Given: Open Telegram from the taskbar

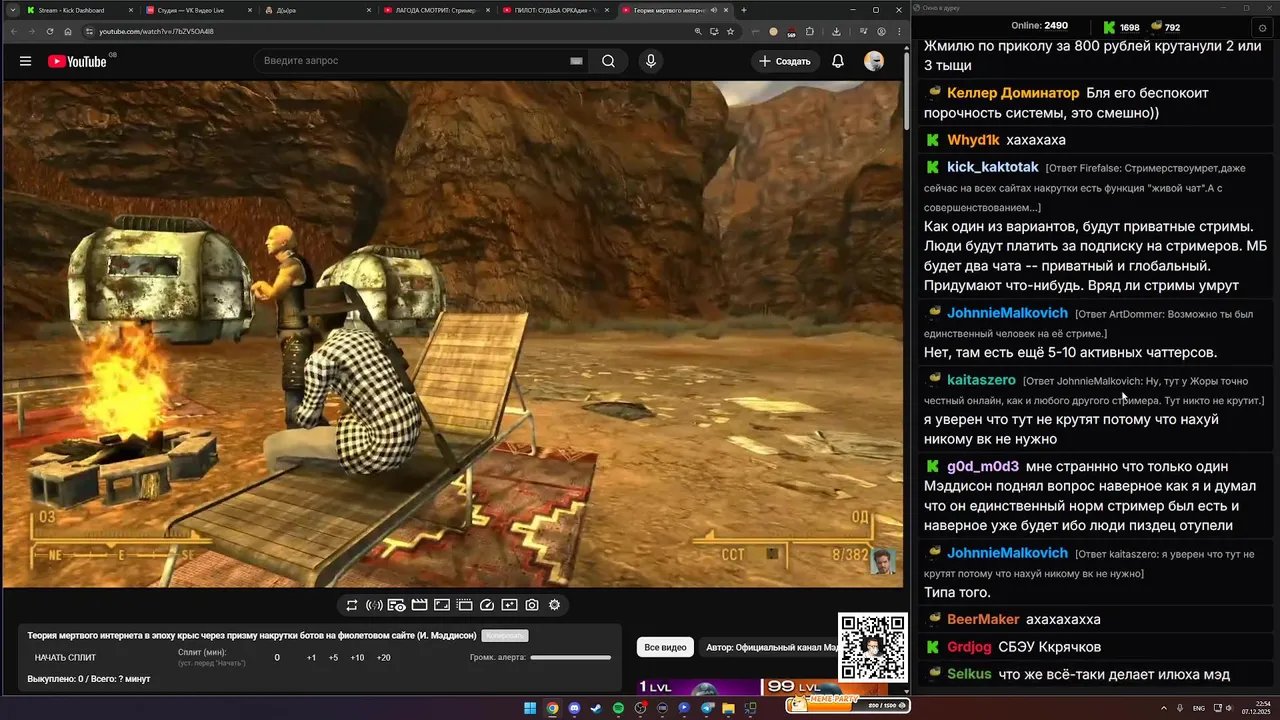Looking at the screenshot, I should [x=706, y=708].
